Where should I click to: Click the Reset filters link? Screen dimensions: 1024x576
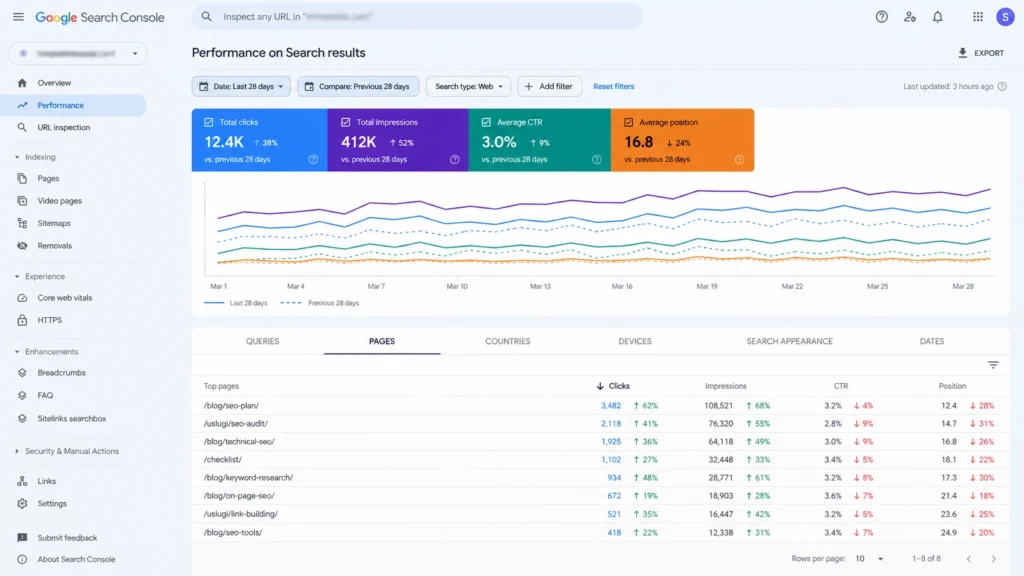pos(613,86)
